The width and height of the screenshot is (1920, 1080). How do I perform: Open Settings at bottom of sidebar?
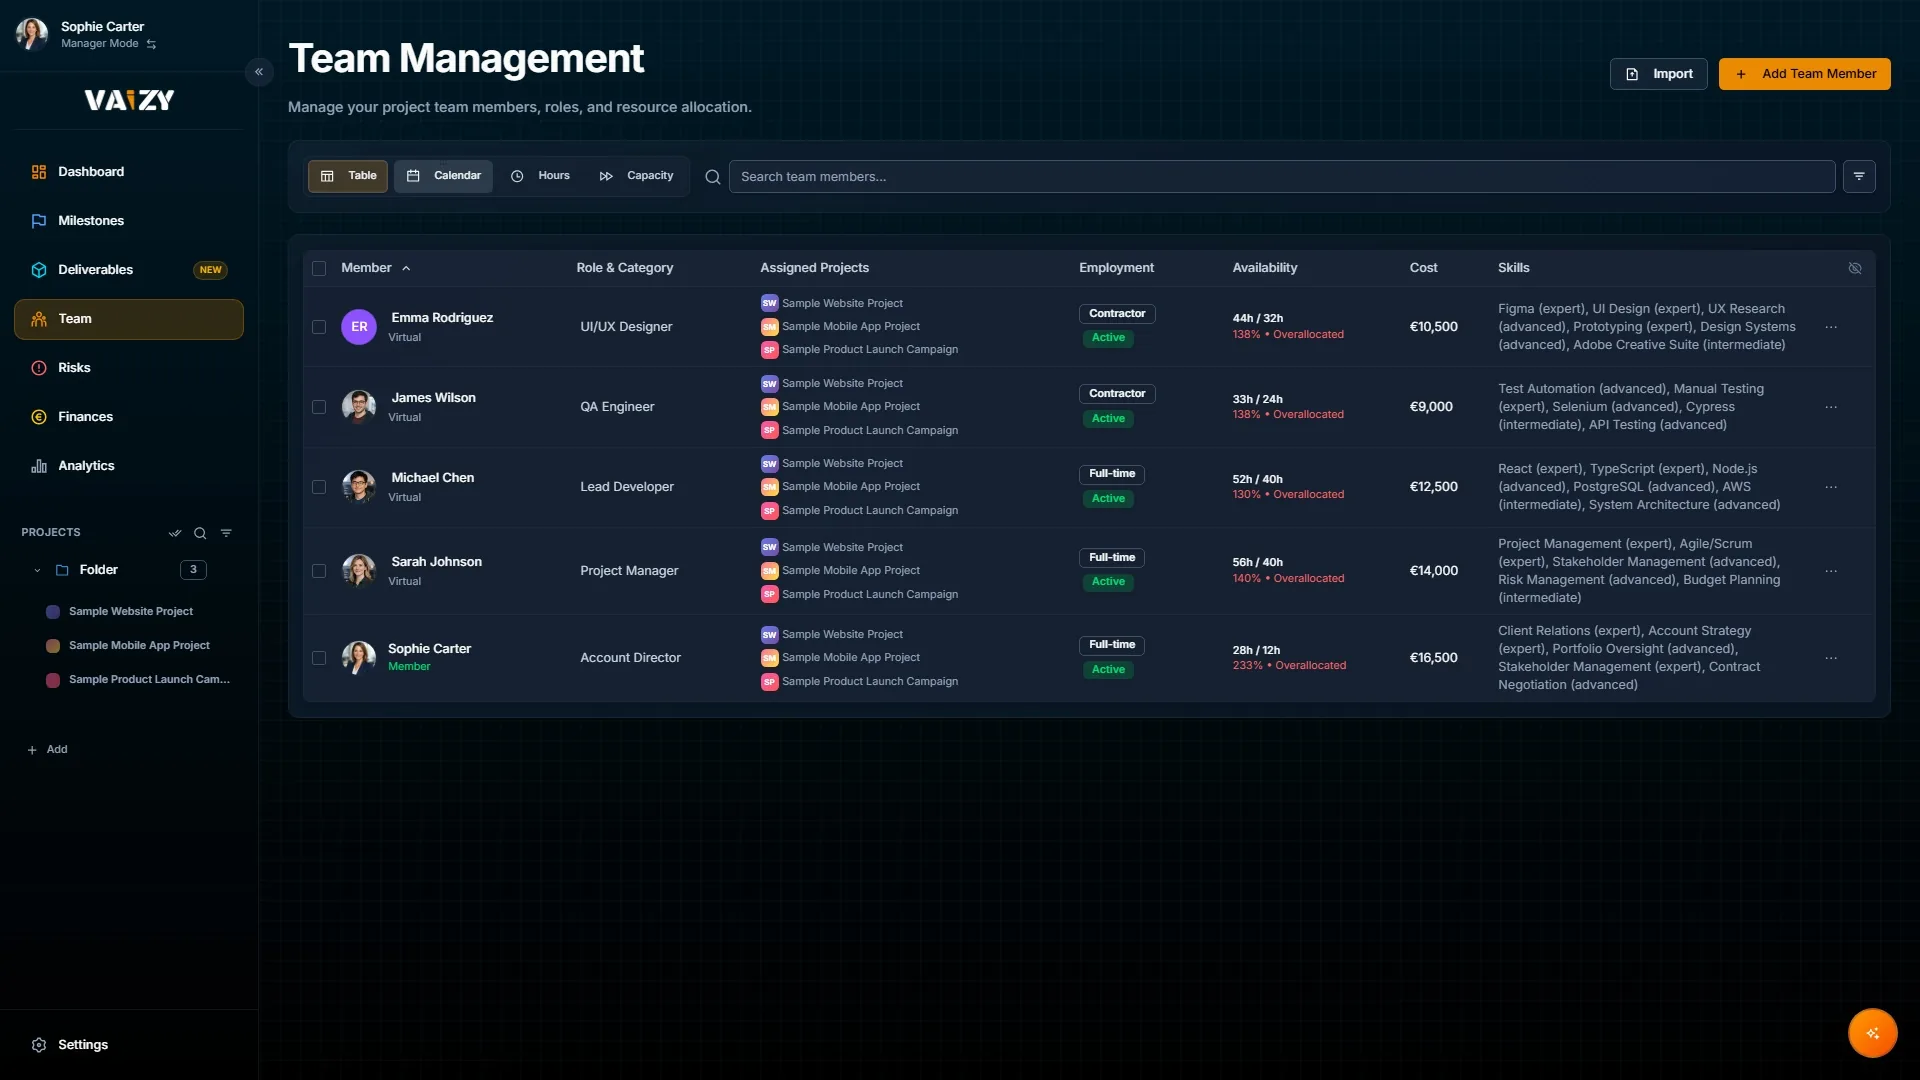point(129,1045)
